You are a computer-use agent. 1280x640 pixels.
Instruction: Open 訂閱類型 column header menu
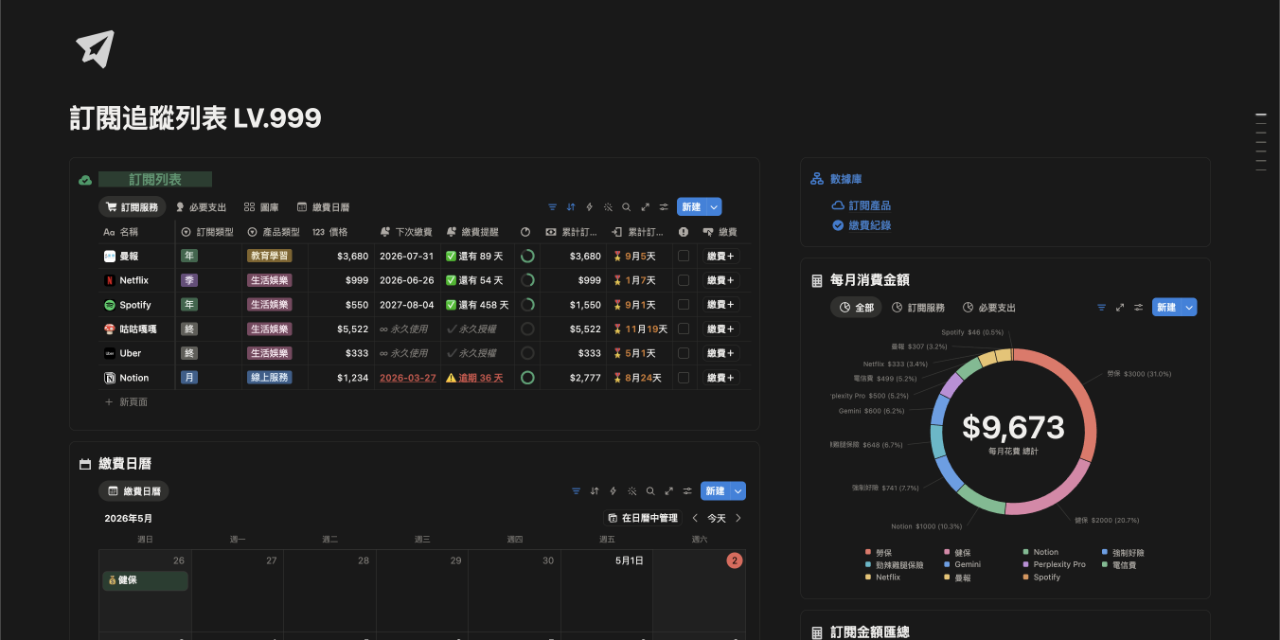tap(207, 232)
